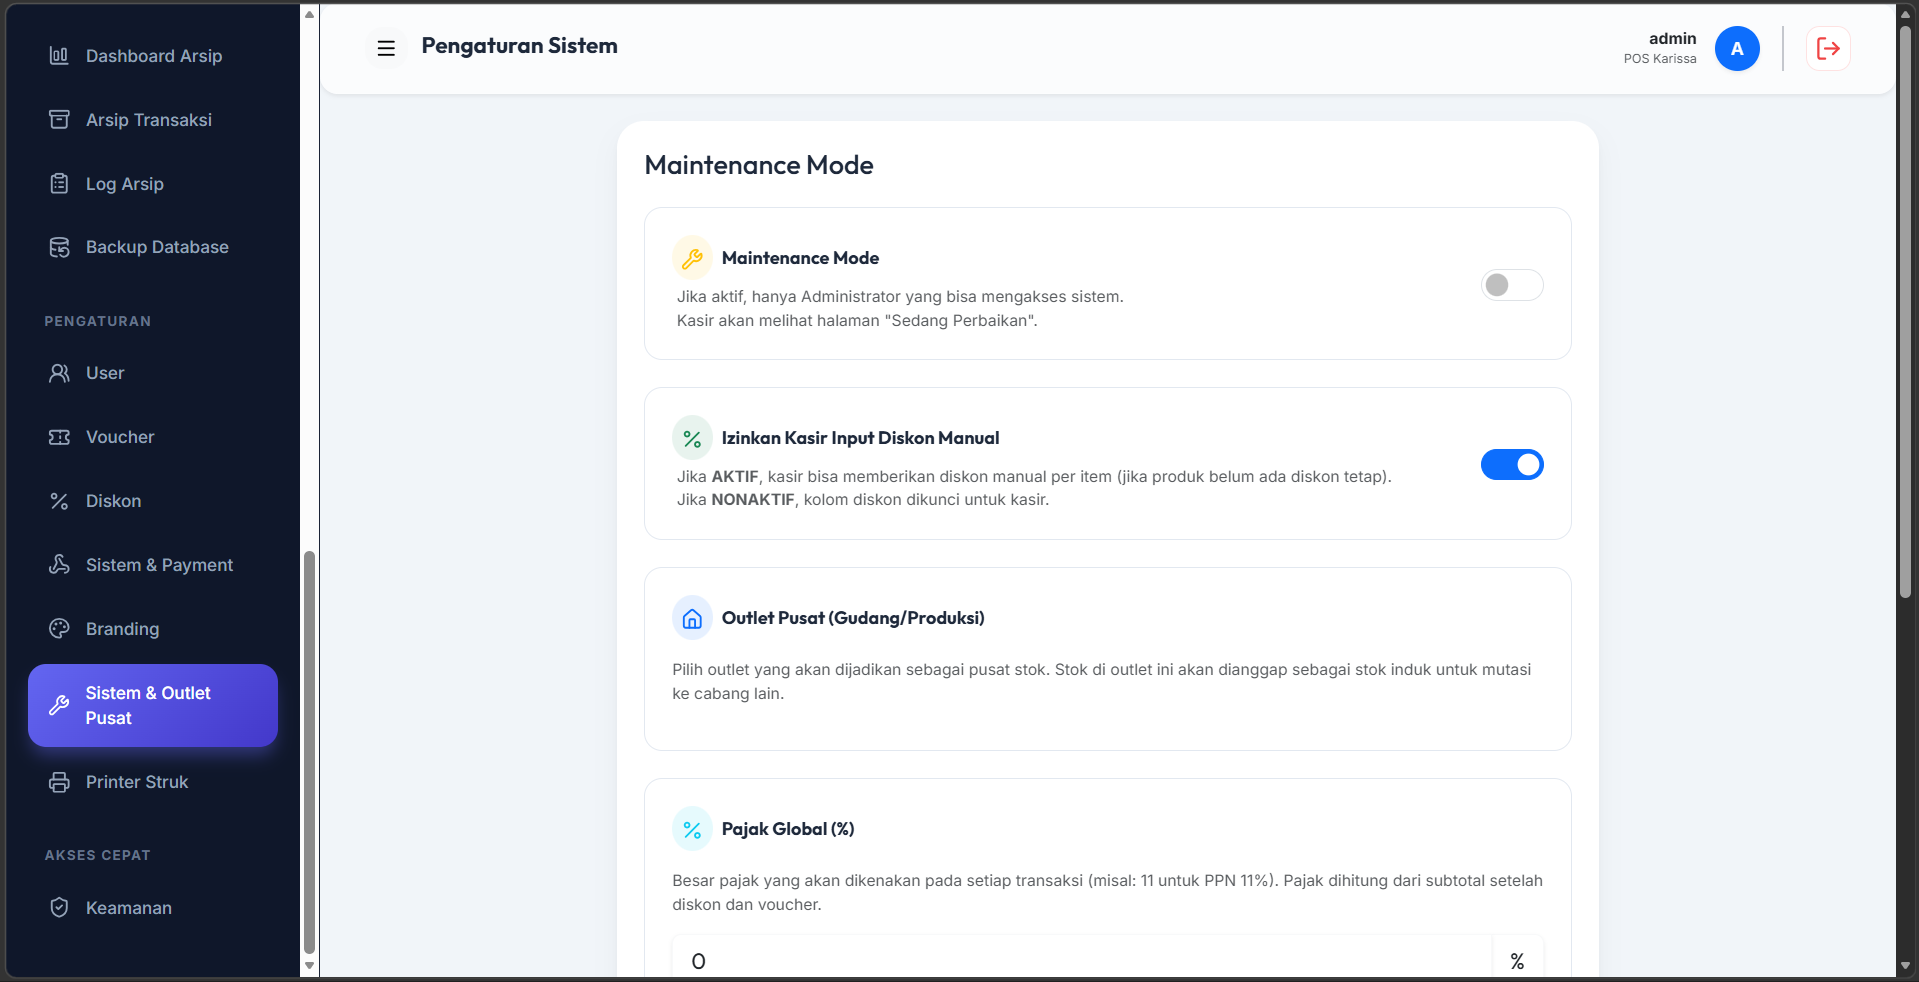Click the main page vertical scrollbar
1919x982 pixels.
(x=1905, y=312)
